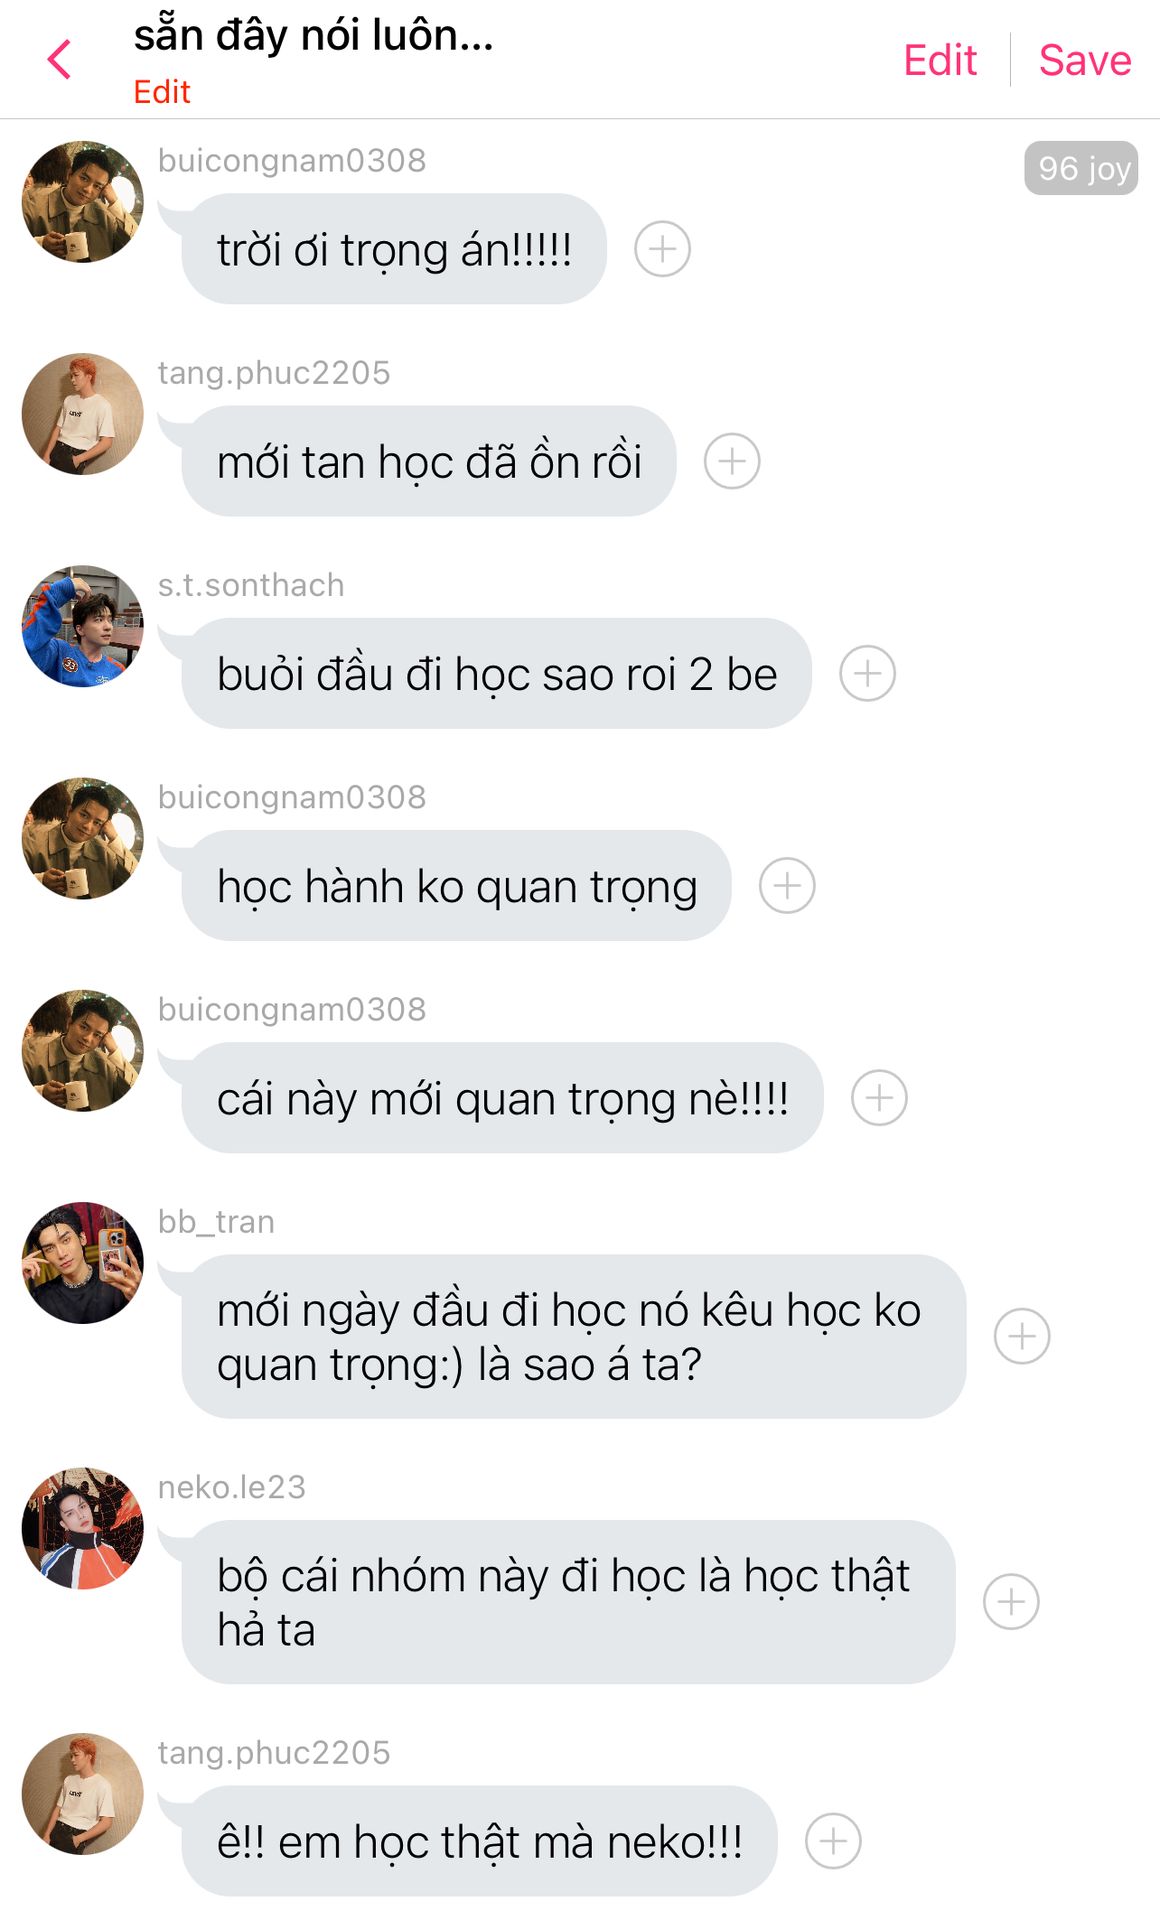Tap the plus icon beside "cái này mới quan trọng nè!!!!"

click(x=879, y=1098)
